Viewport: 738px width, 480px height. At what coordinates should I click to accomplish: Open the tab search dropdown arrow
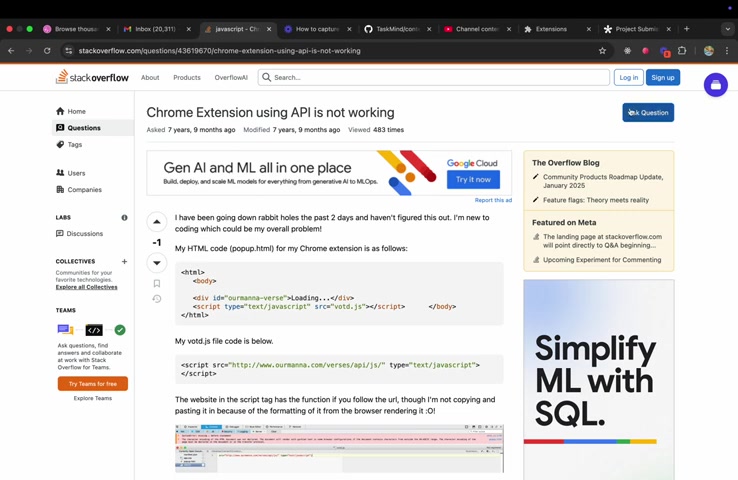(727, 29)
